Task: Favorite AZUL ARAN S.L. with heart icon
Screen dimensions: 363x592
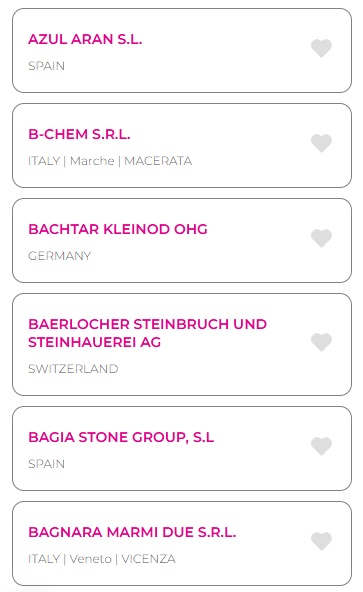Action: (321, 48)
